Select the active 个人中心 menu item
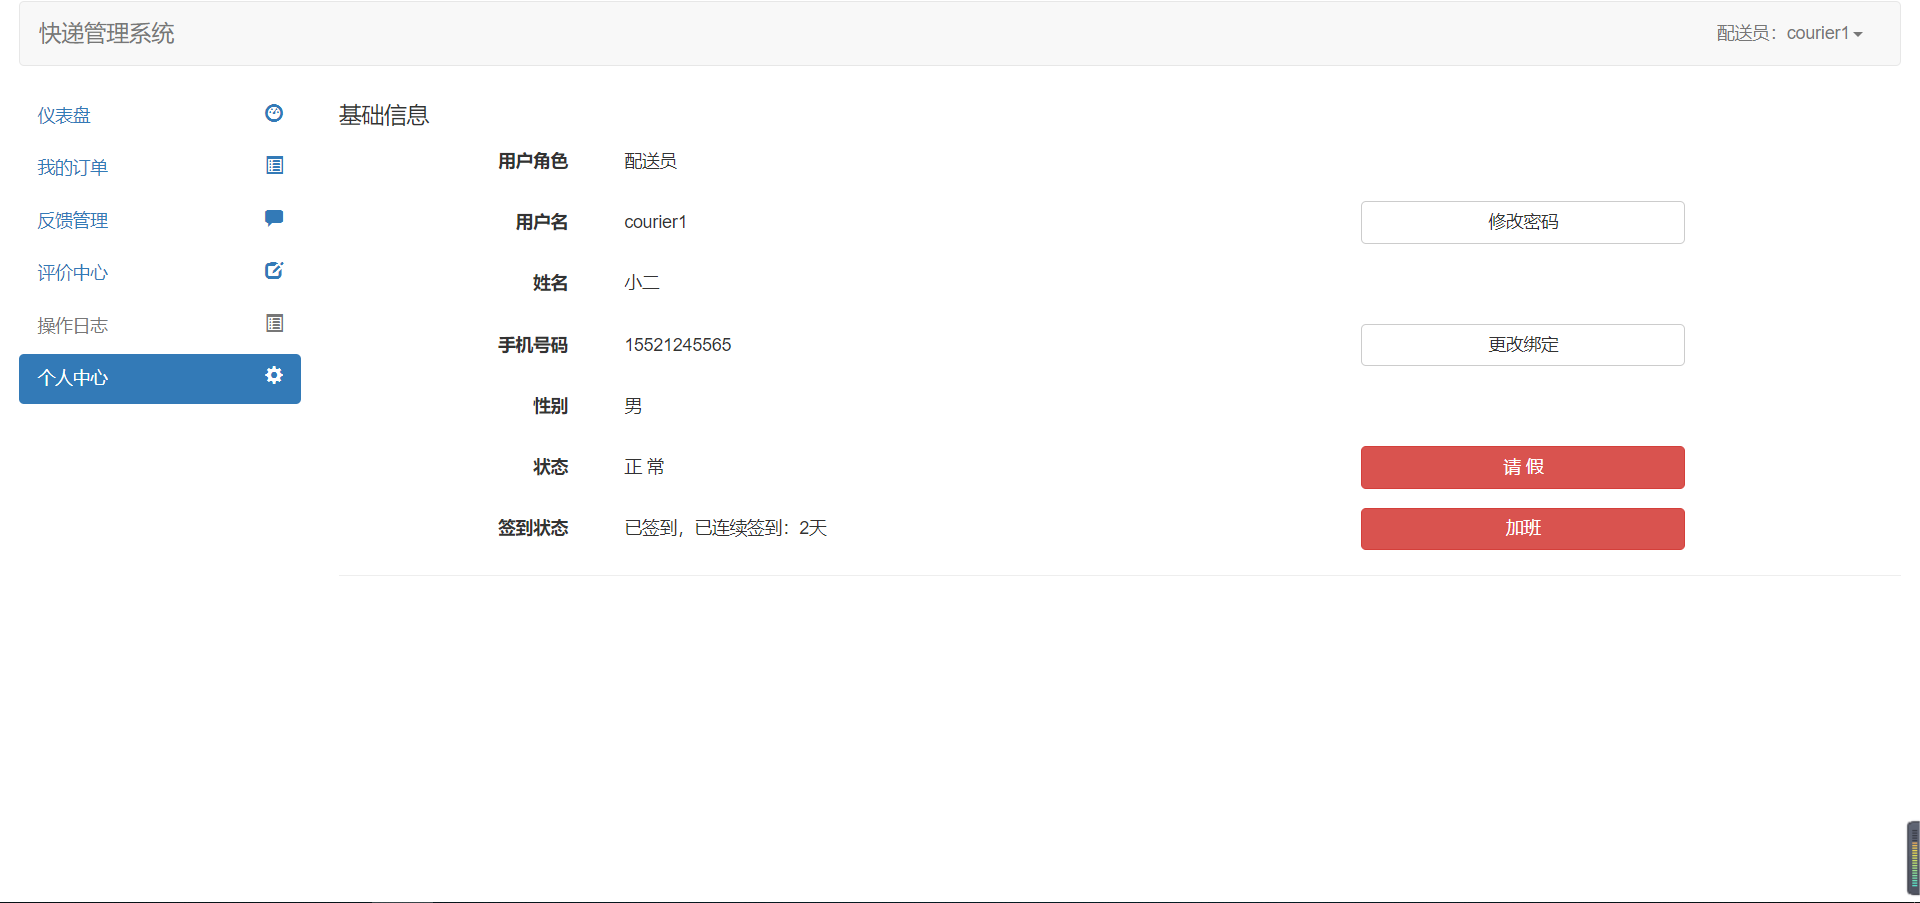This screenshot has height=903, width=1920. (160, 378)
